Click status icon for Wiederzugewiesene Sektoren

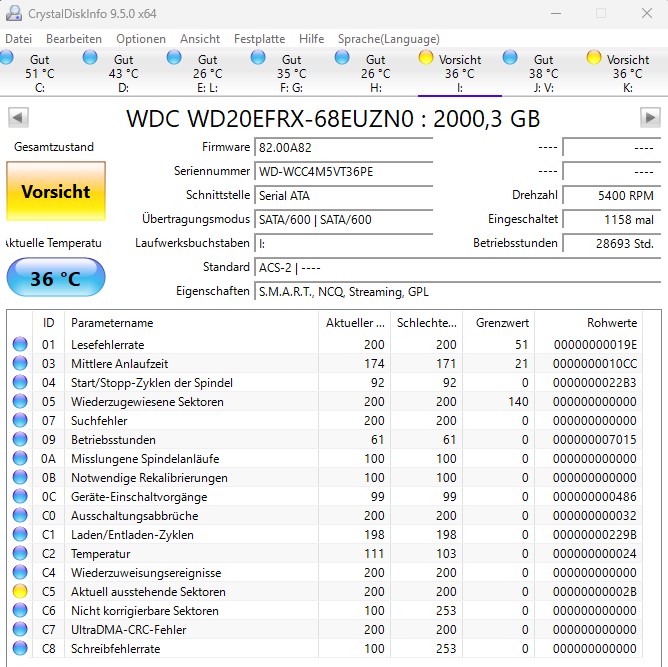coord(20,401)
